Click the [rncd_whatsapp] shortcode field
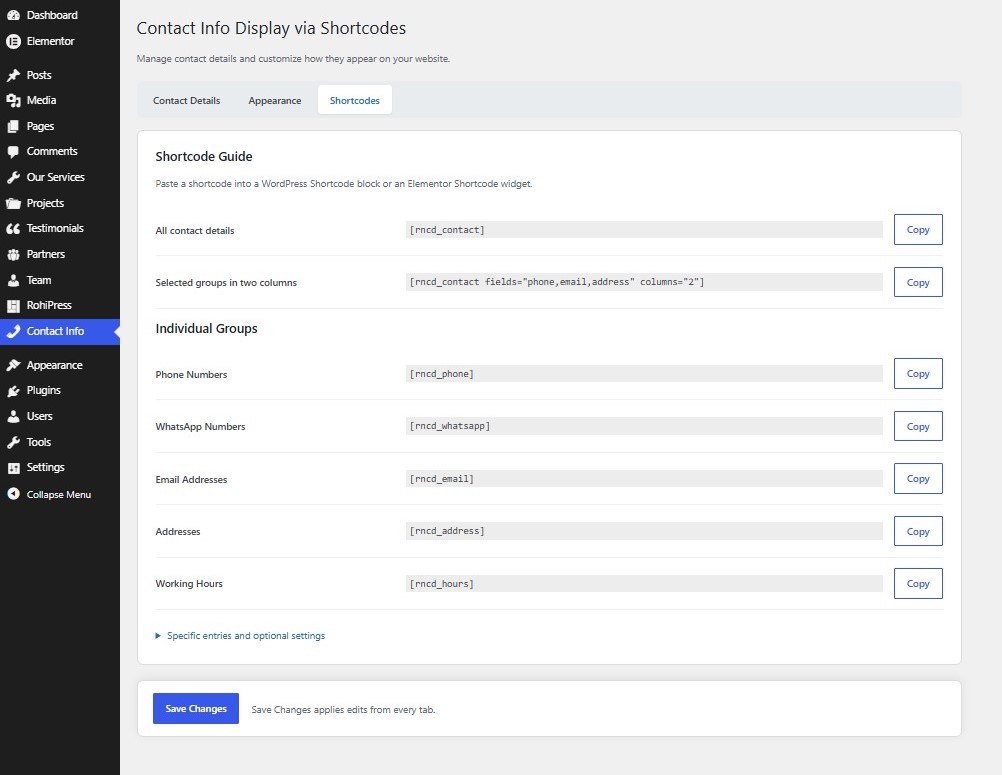1002x775 pixels. [x=644, y=426]
